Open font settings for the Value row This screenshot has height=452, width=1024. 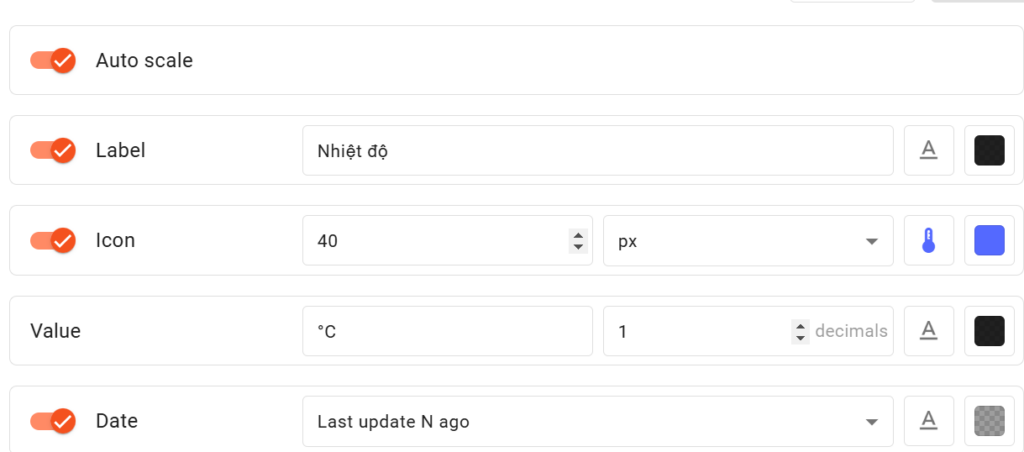pyautogui.click(x=928, y=330)
